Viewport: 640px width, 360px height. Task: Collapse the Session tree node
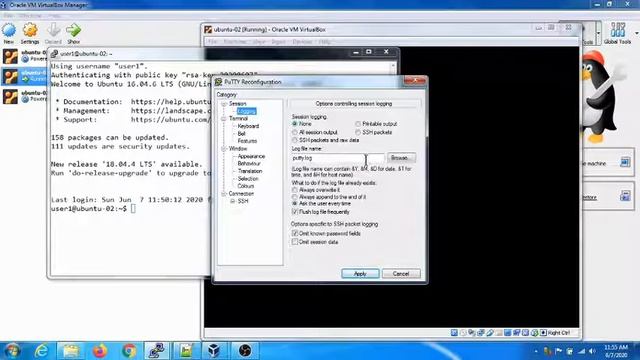click(x=224, y=104)
